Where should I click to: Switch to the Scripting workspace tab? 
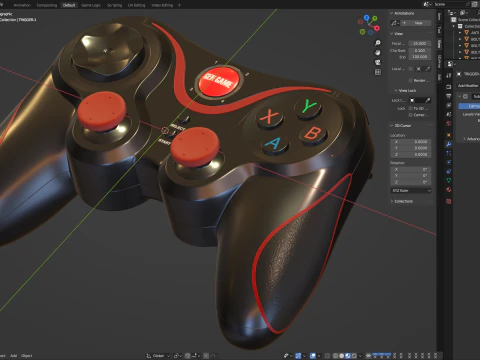coord(114,5)
